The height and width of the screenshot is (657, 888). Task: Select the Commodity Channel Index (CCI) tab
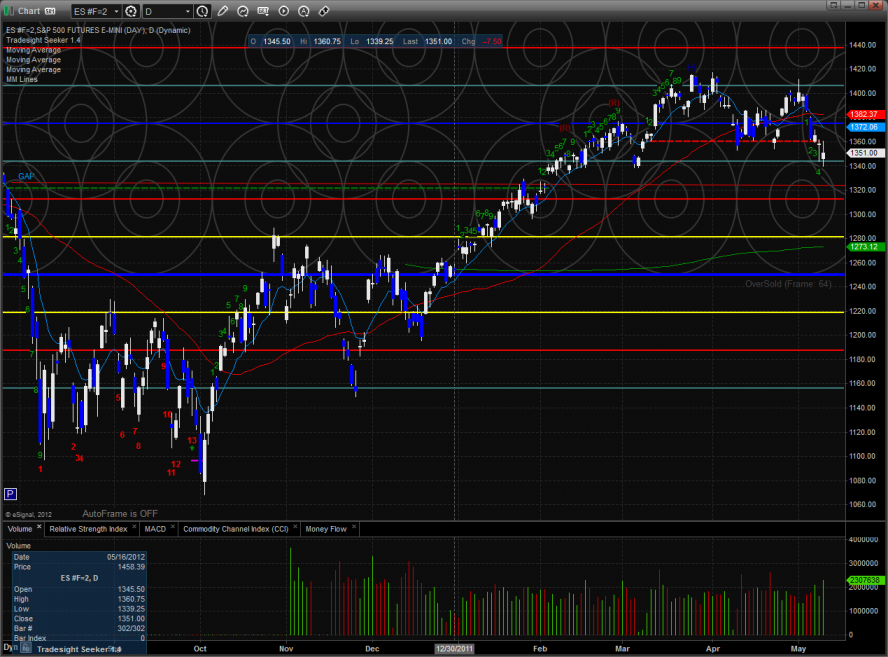[234, 528]
